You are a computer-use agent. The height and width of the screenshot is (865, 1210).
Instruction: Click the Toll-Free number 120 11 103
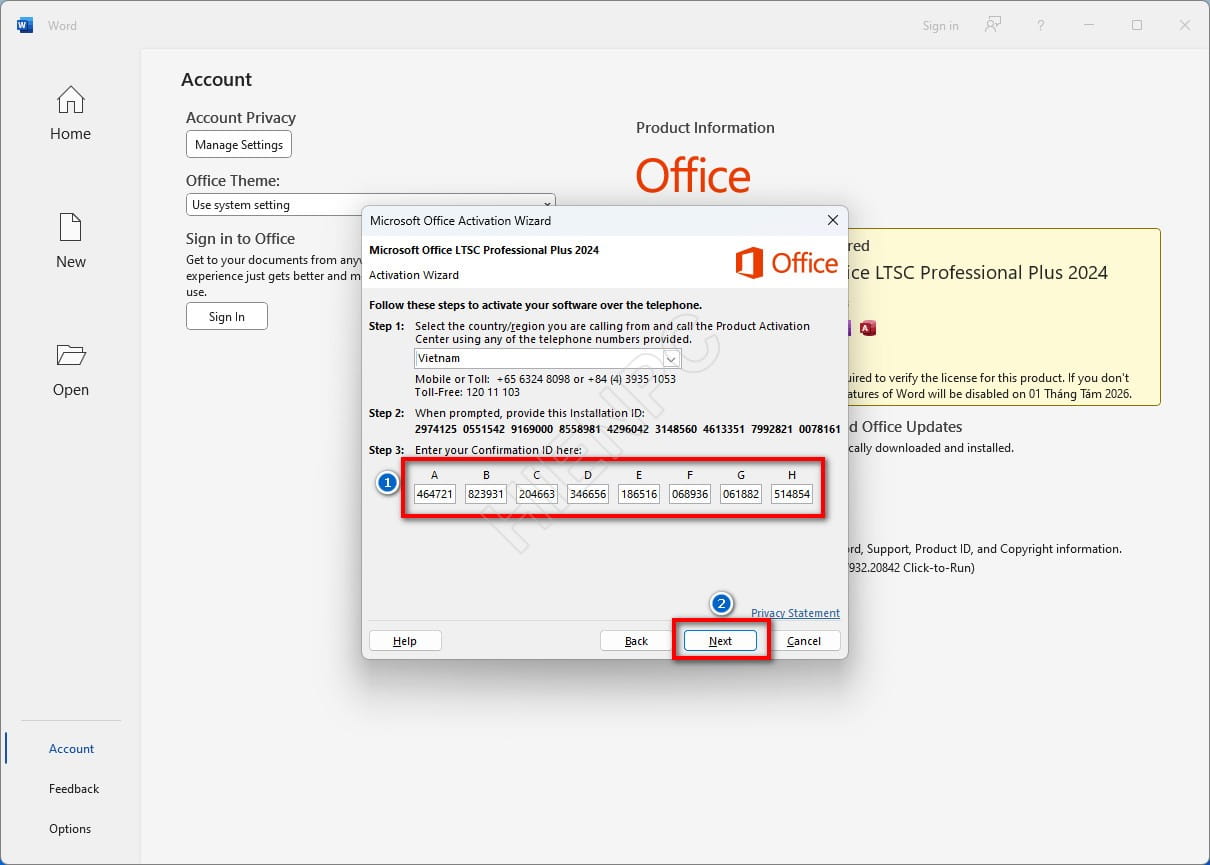pos(493,393)
